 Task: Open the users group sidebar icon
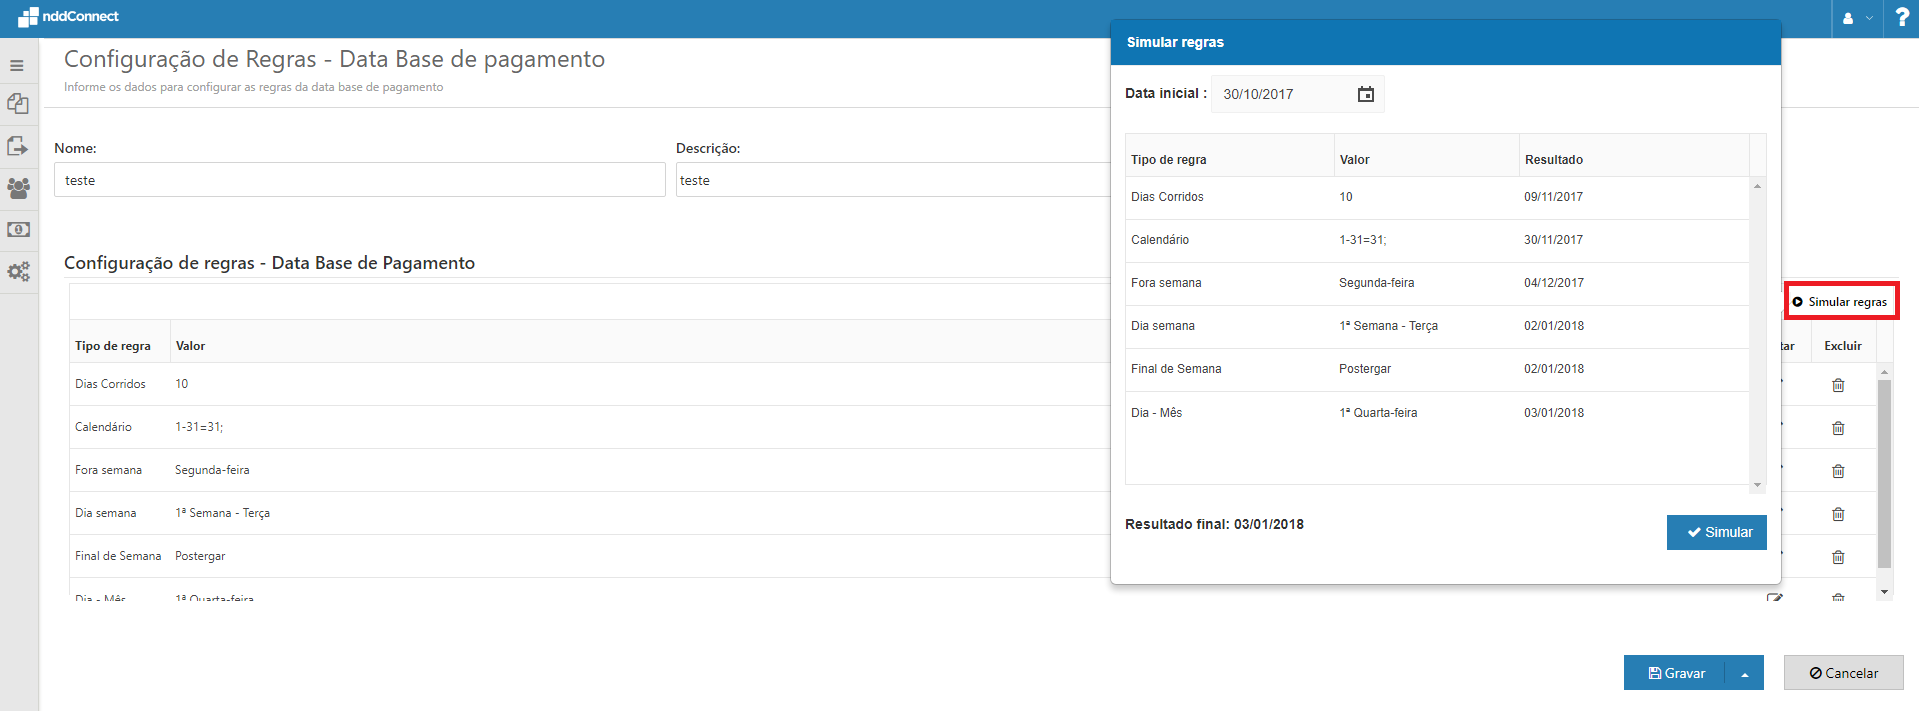(18, 188)
